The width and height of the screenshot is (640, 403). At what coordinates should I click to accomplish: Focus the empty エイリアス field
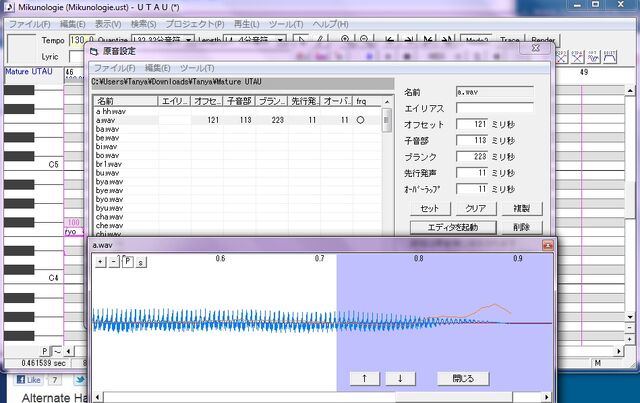[495, 108]
